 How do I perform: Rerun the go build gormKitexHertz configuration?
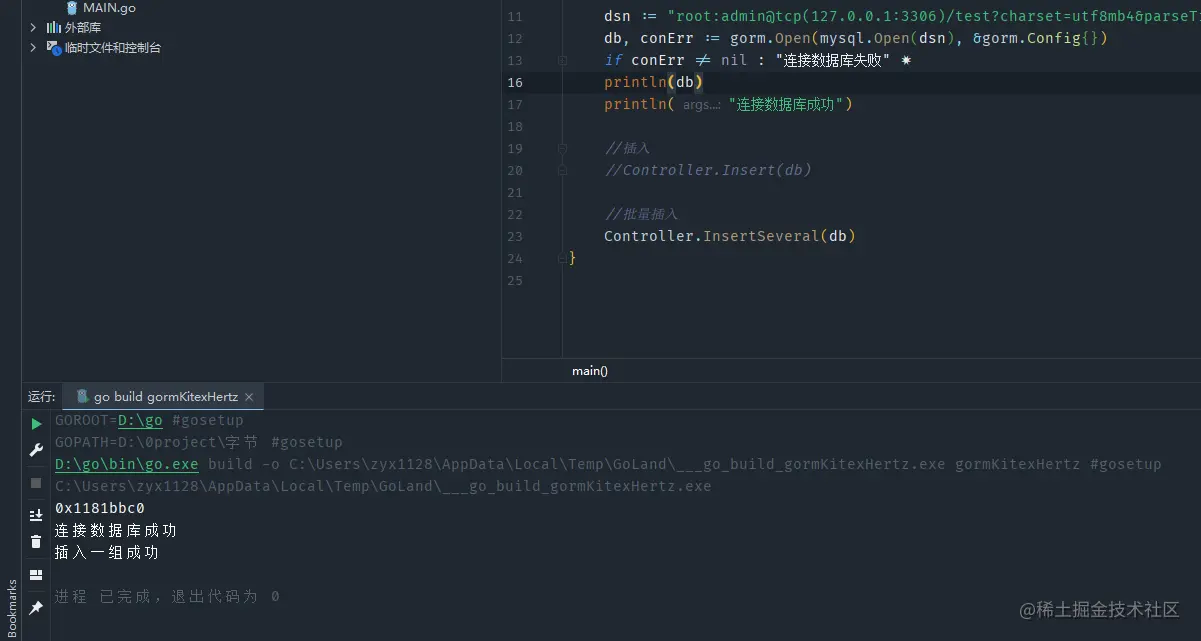[x=36, y=424]
